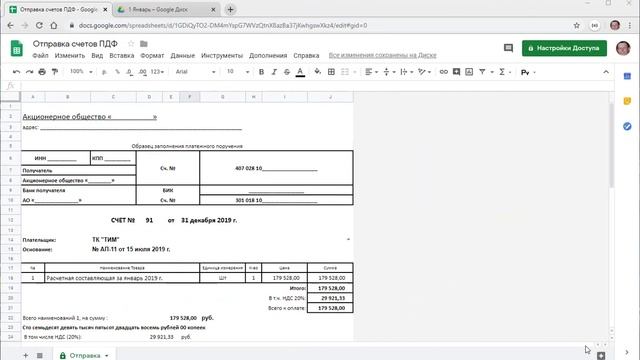The image size is (640, 360).
Task: Bookmark this page with star
Action: 576,25
